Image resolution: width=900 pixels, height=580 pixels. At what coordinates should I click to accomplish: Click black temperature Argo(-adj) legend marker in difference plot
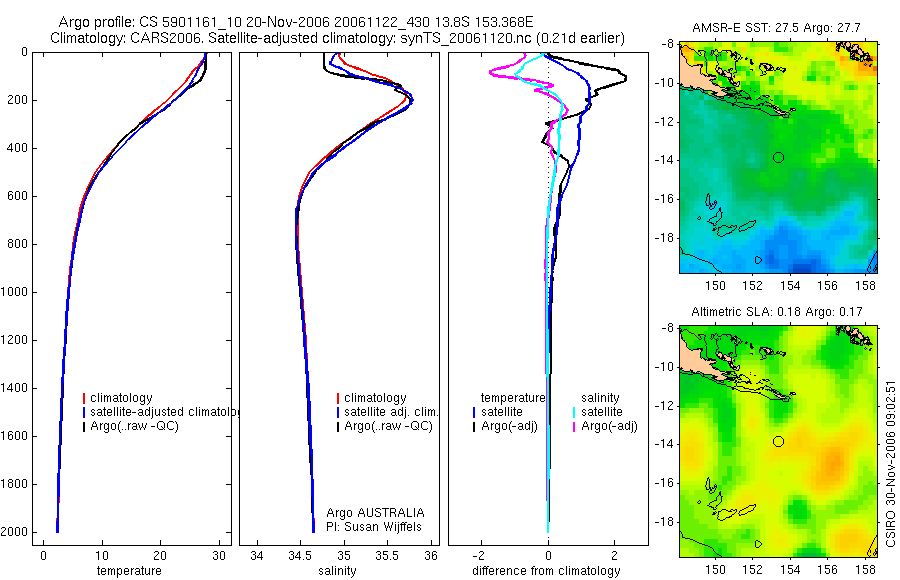pyautogui.click(x=474, y=426)
